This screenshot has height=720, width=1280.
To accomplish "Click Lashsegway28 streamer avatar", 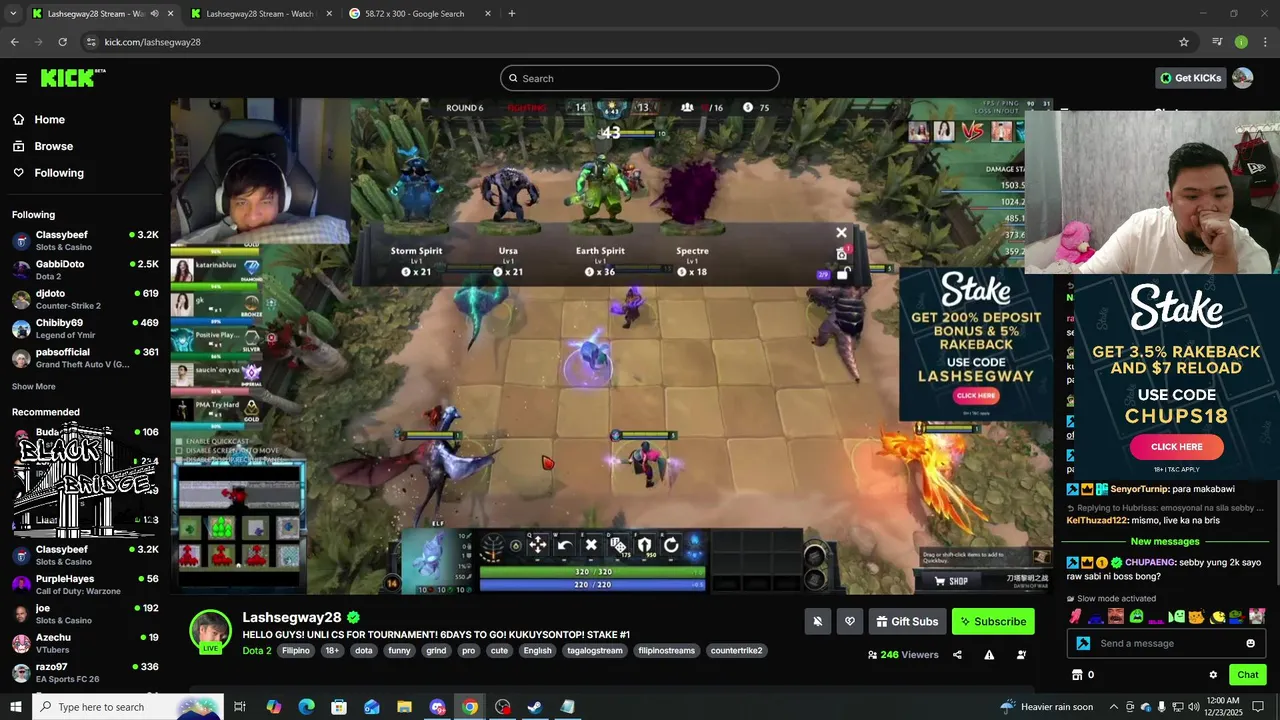I will tap(211, 631).
